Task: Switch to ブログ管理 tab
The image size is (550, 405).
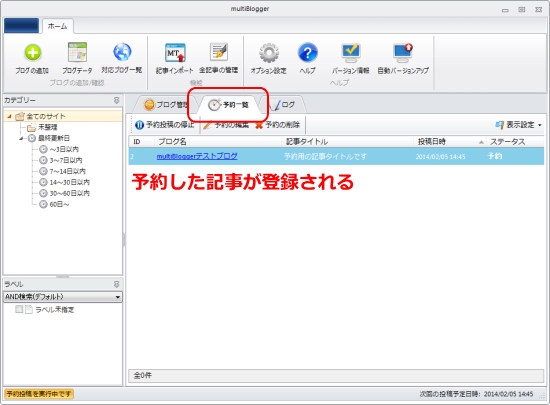Action: pyautogui.click(x=166, y=104)
